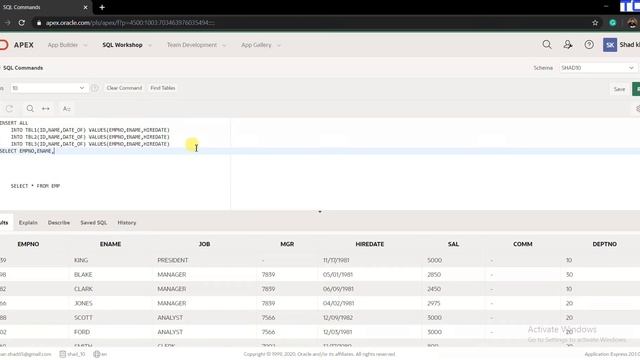Switch to the Explain tab
This screenshot has width=640, height=360.
point(28,222)
